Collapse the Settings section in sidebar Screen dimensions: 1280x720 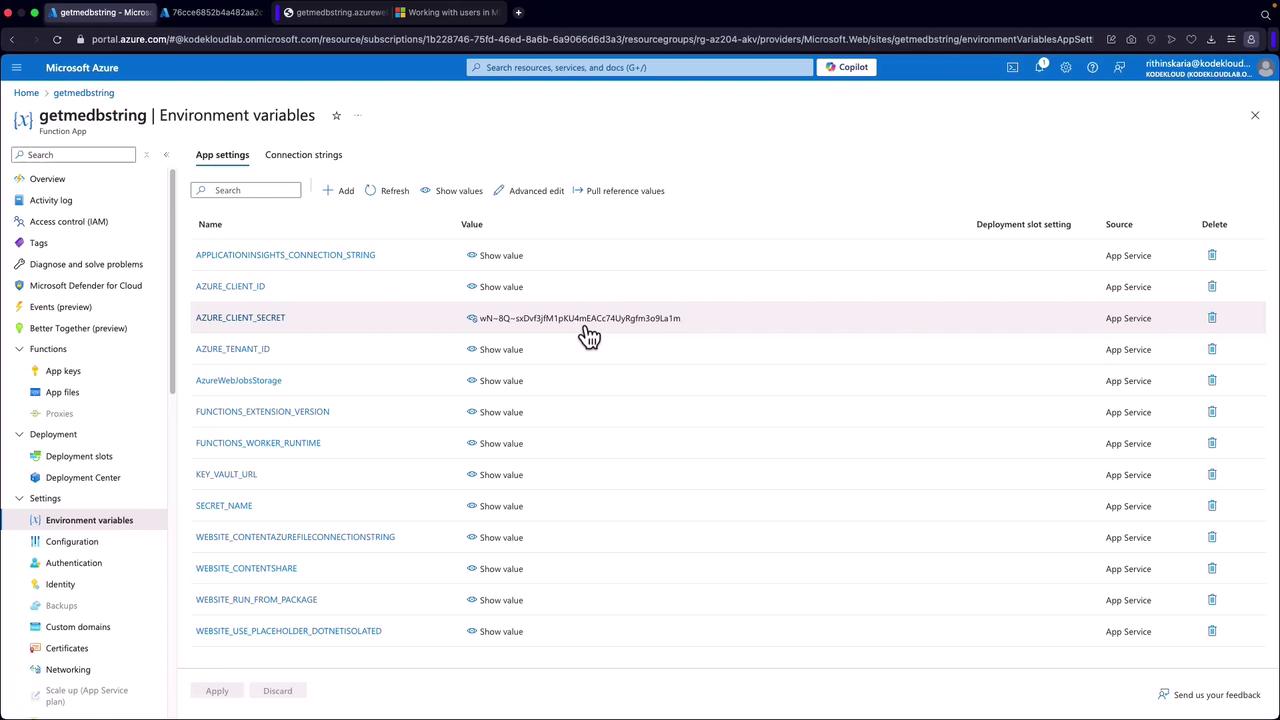(x=19, y=499)
